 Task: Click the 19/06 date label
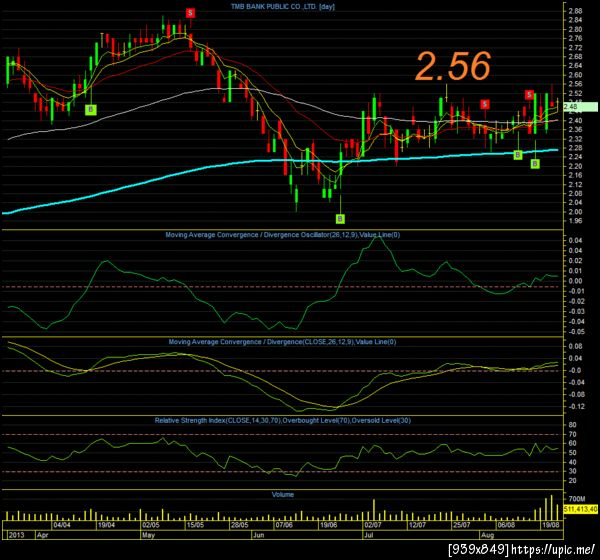pos(328,525)
